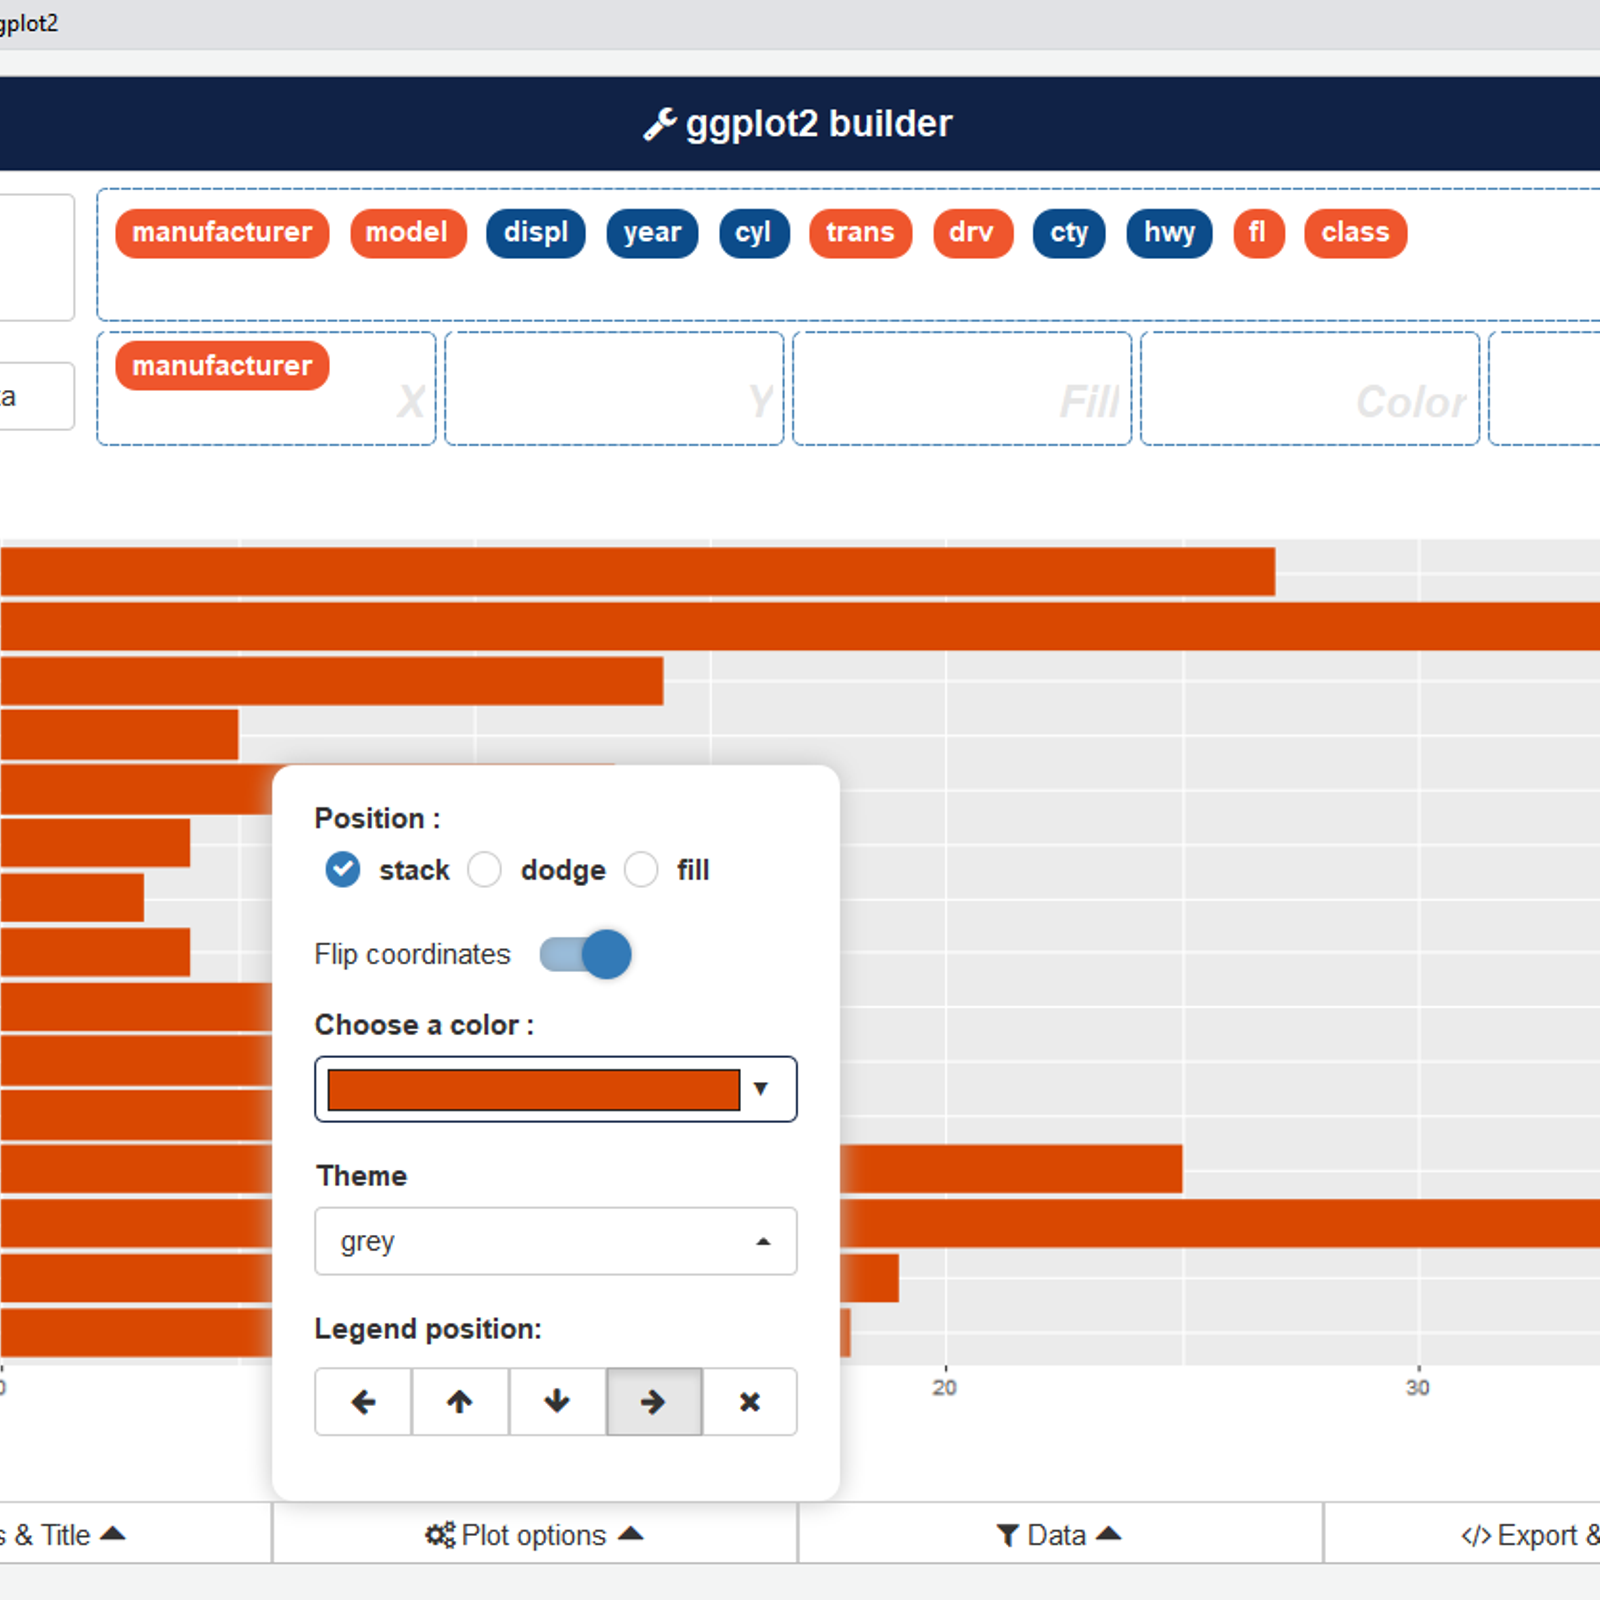
Task: Click the longest top bar in chart
Action: [x=800, y=626]
